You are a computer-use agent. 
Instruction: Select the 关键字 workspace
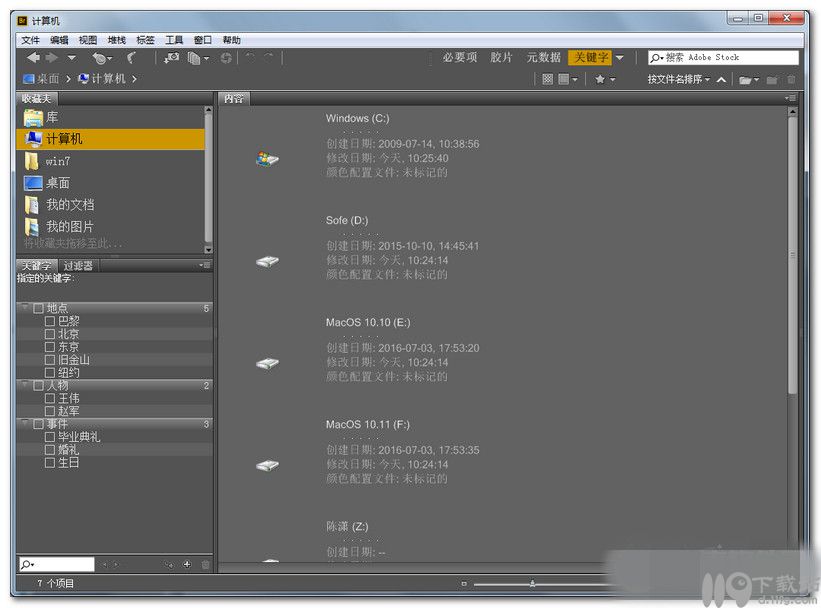(x=591, y=58)
